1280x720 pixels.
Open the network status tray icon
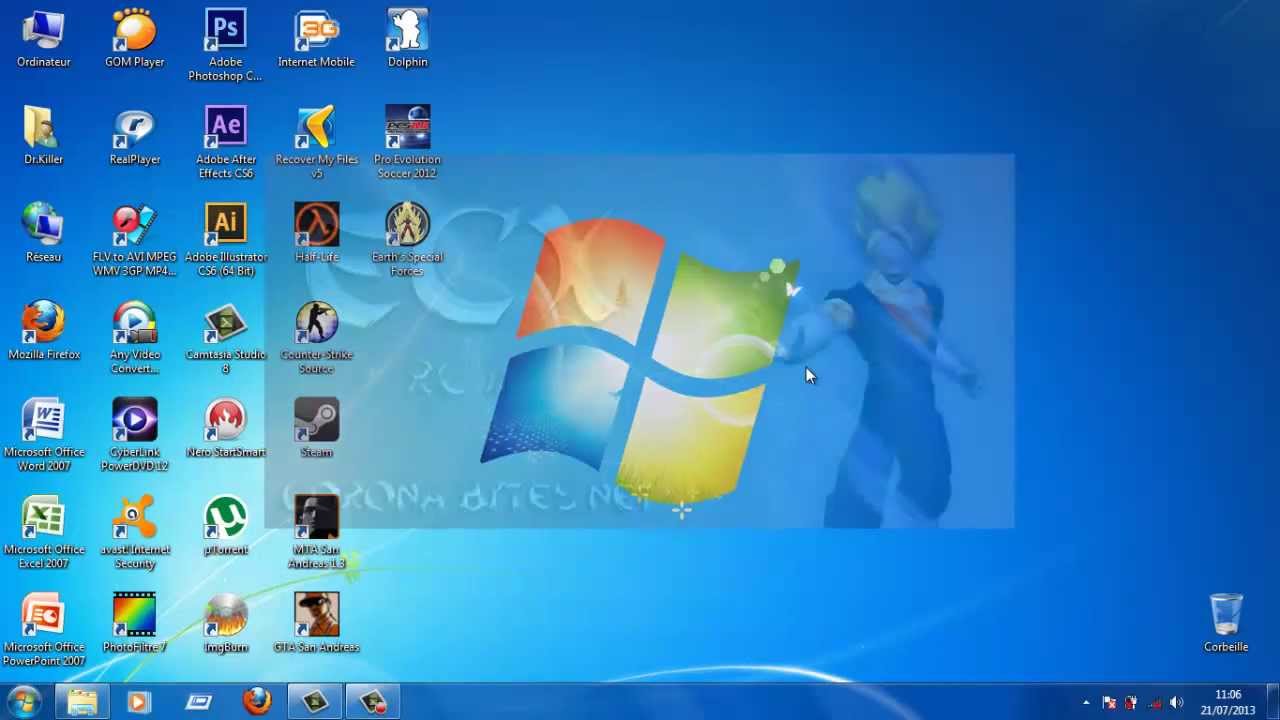point(1154,703)
